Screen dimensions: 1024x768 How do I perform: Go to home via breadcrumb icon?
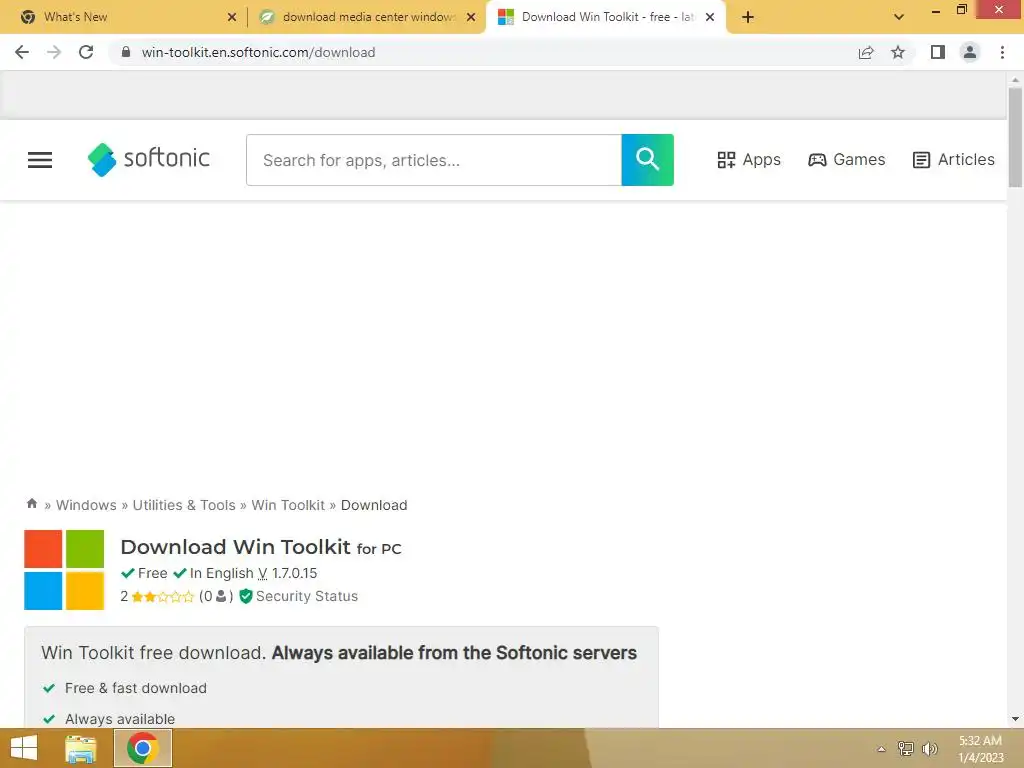pos(31,504)
